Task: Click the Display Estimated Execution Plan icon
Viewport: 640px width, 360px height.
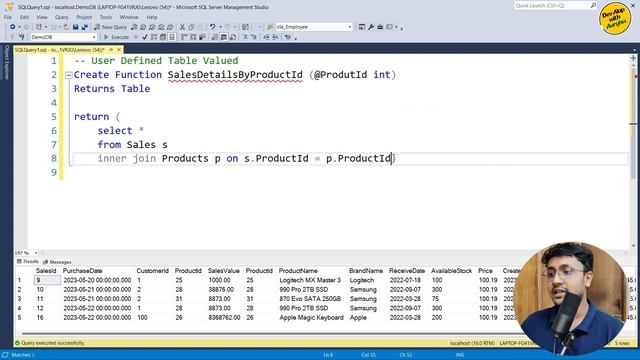Action: [154, 37]
